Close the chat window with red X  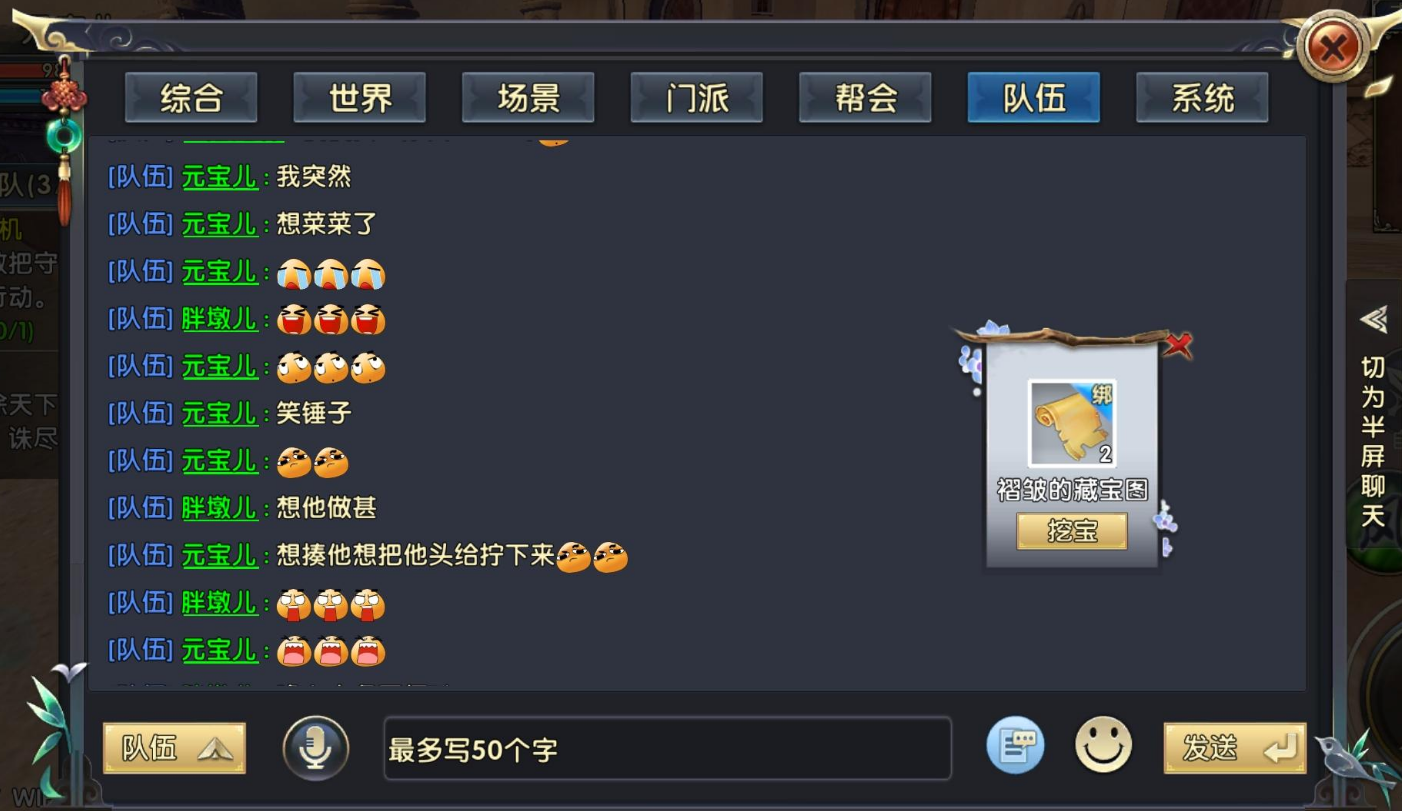(x=1334, y=46)
